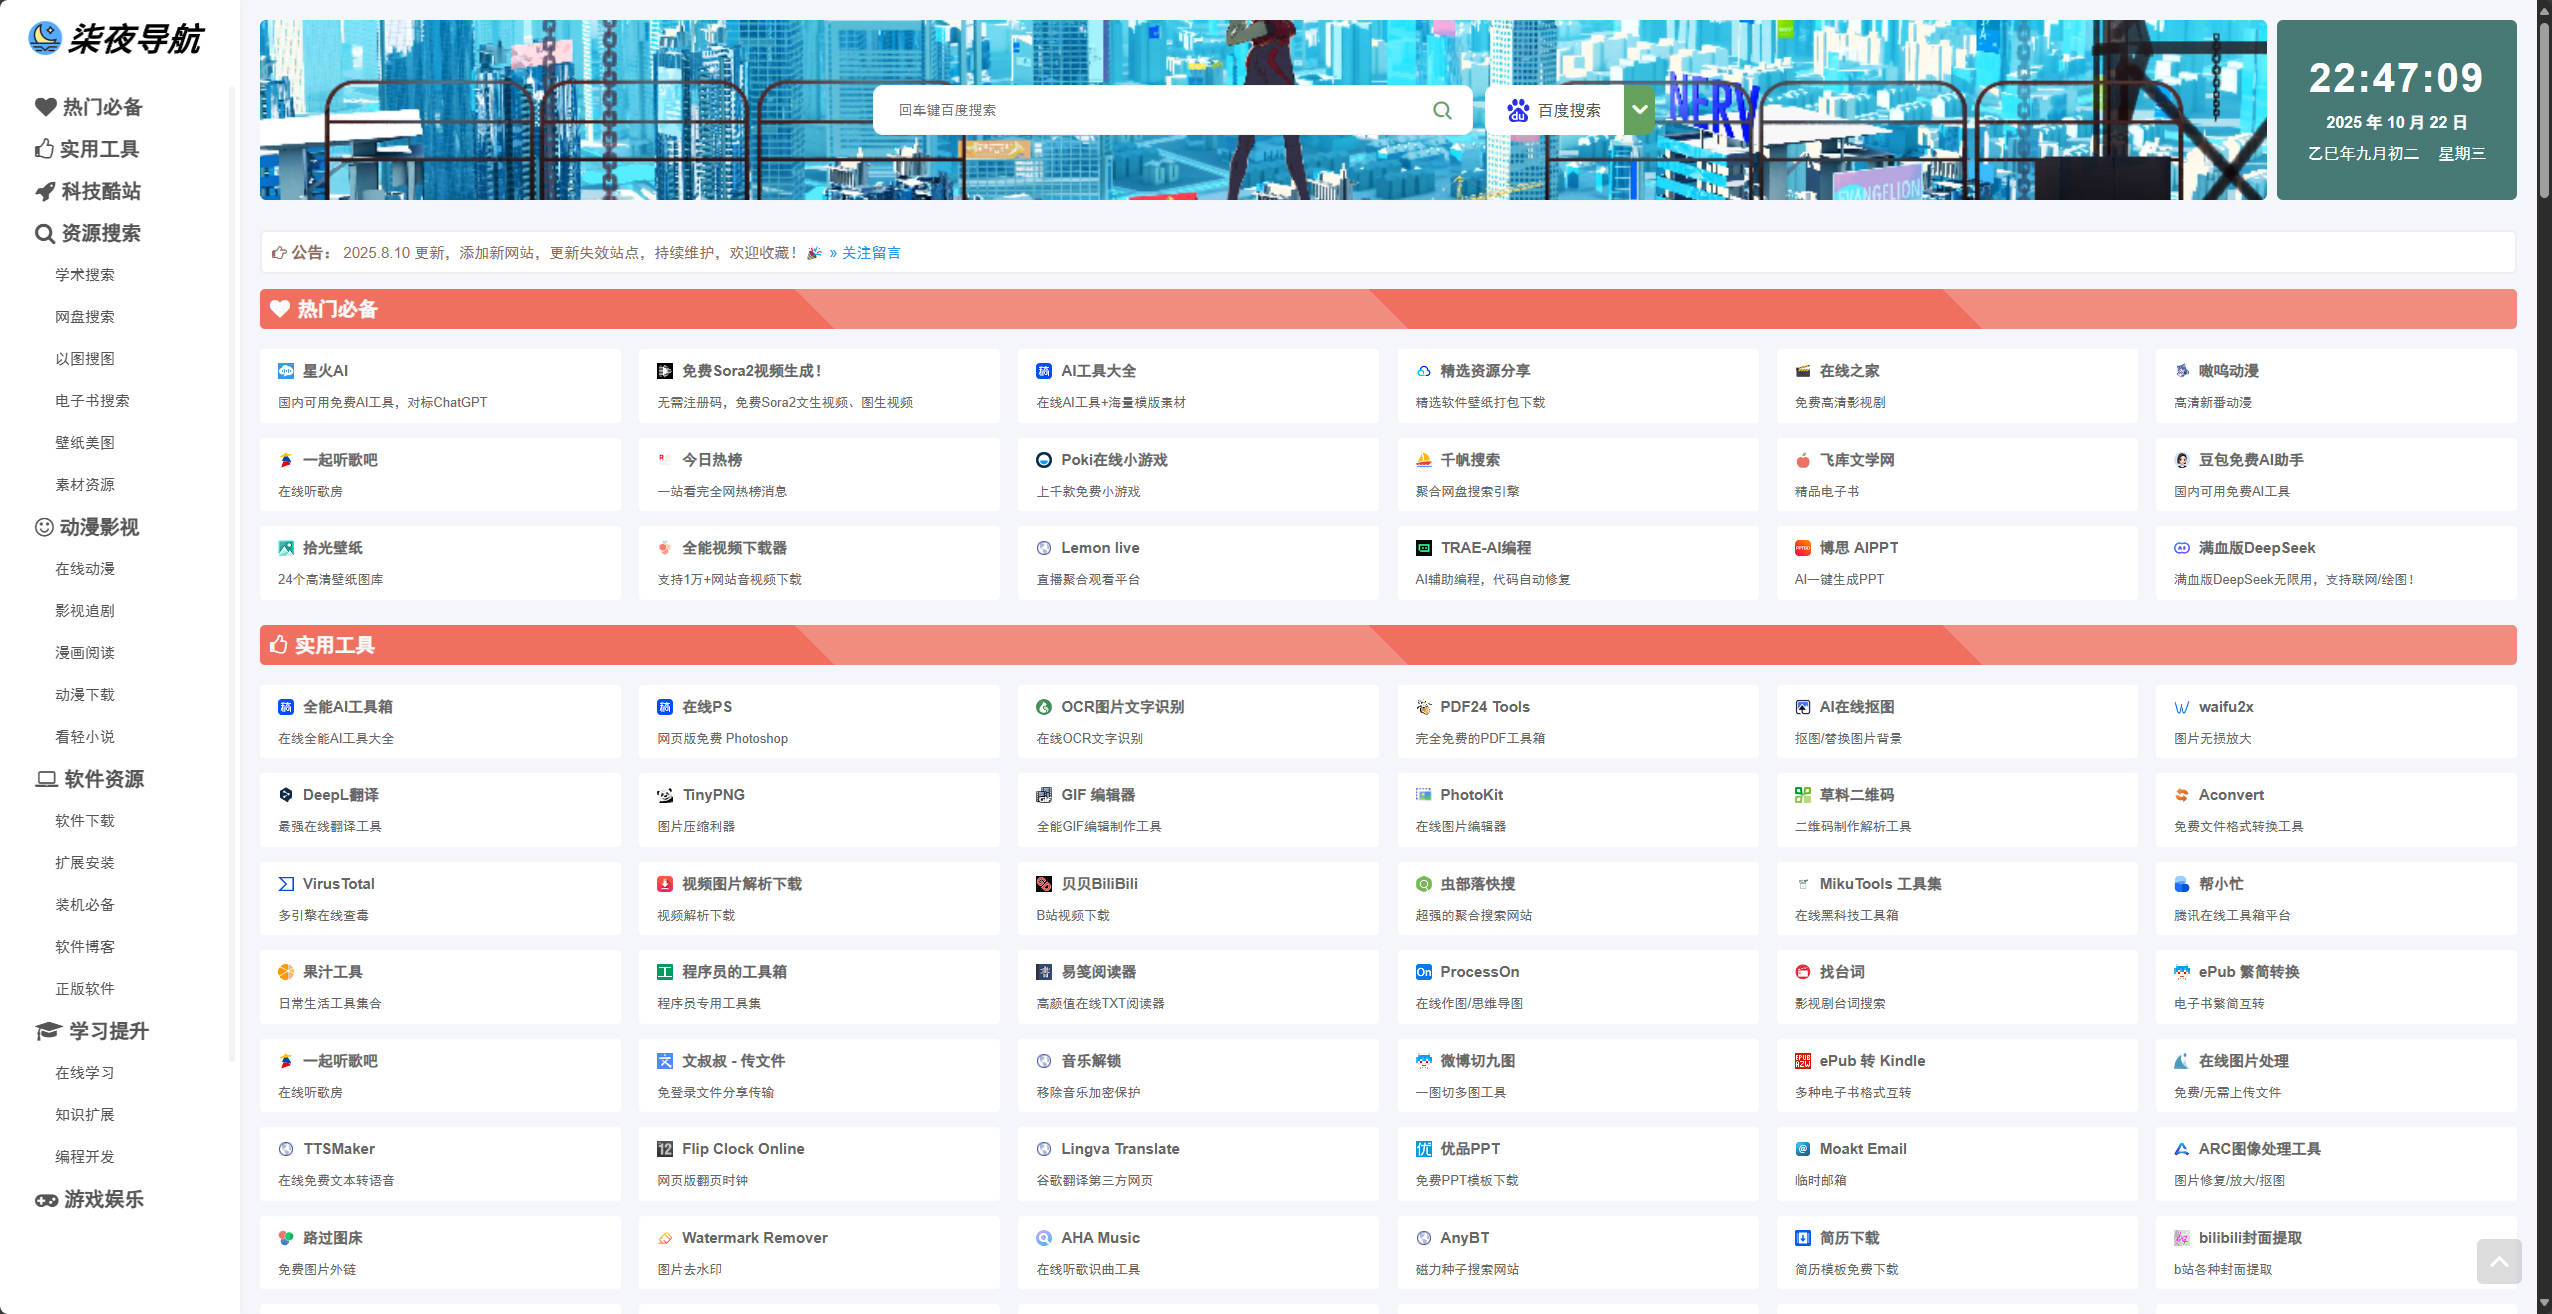Open 在线动漫 from the sidebar
This screenshot has height=1314, width=2552.
click(85, 569)
